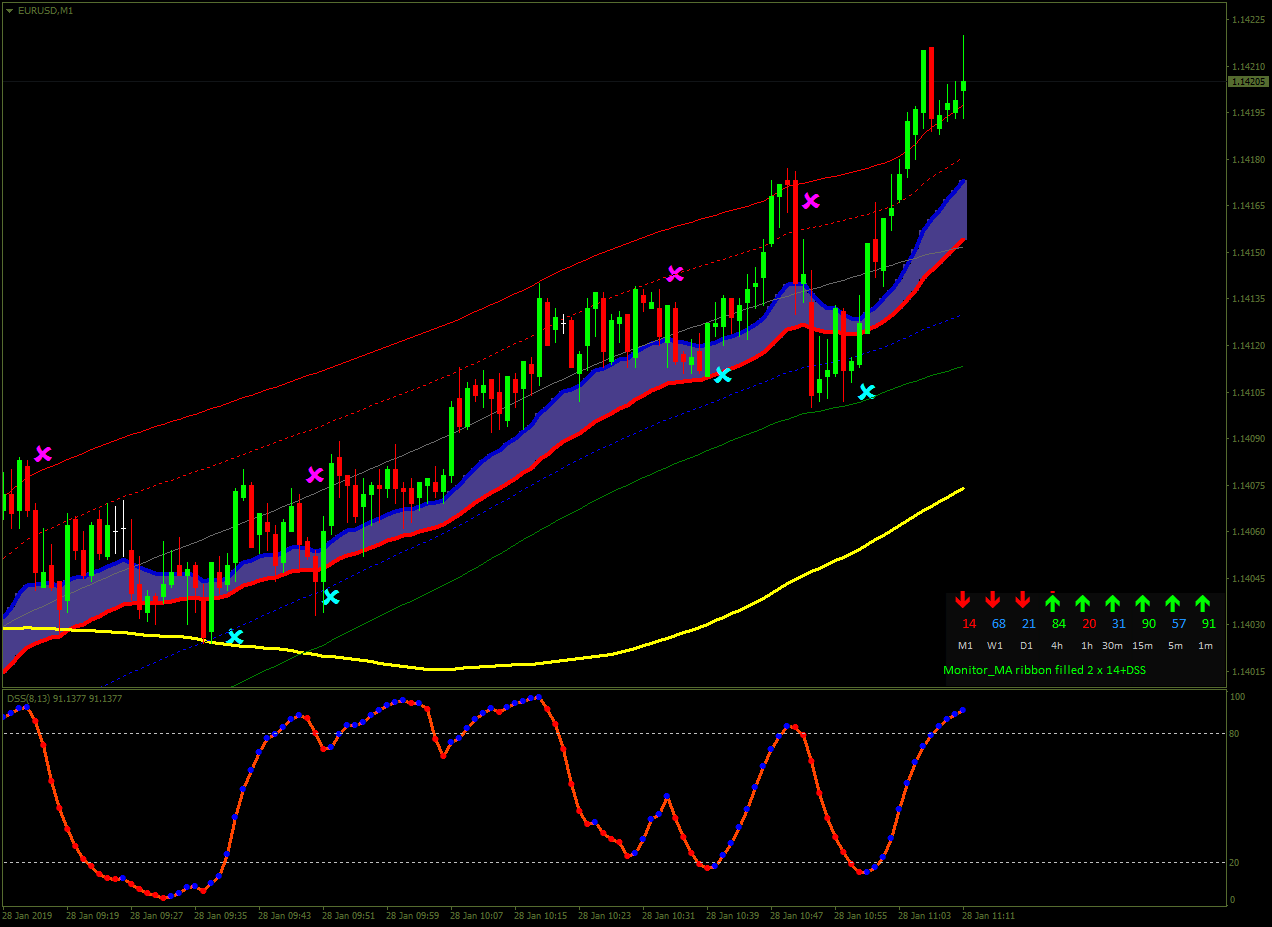Click the 1.14225 price axis label

(1248, 20)
